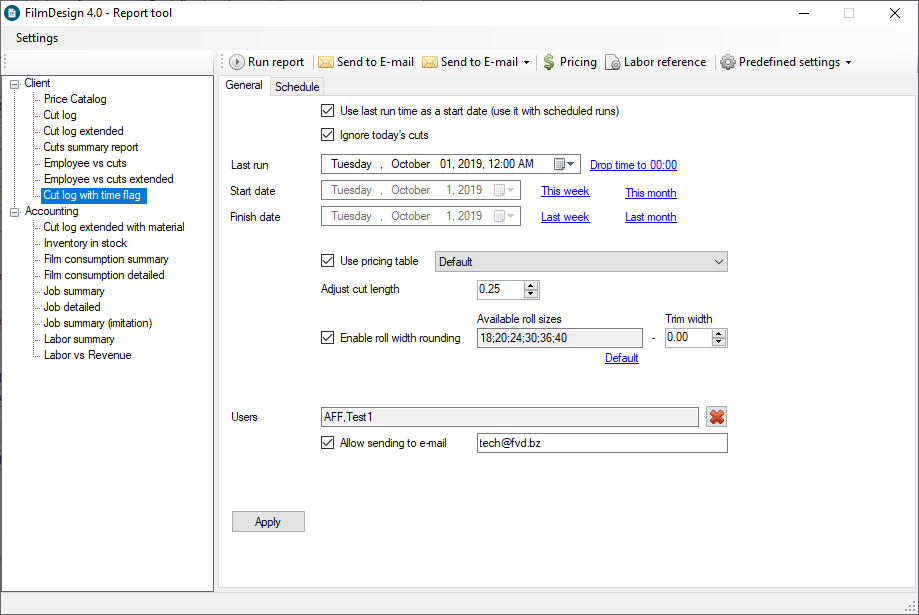Click the Predefined settings gear icon
This screenshot has height=615, width=919.
728,62
